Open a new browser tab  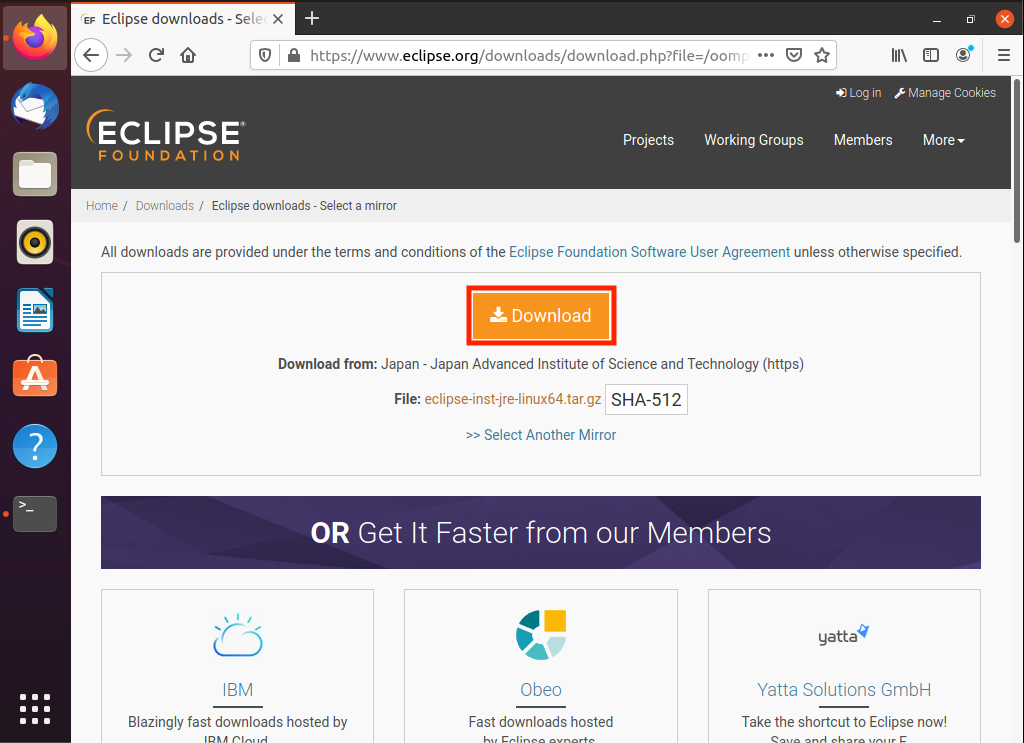coord(312,18)
